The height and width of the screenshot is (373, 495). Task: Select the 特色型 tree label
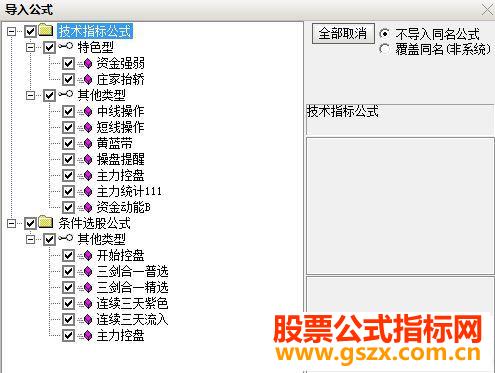pos(96,47)
